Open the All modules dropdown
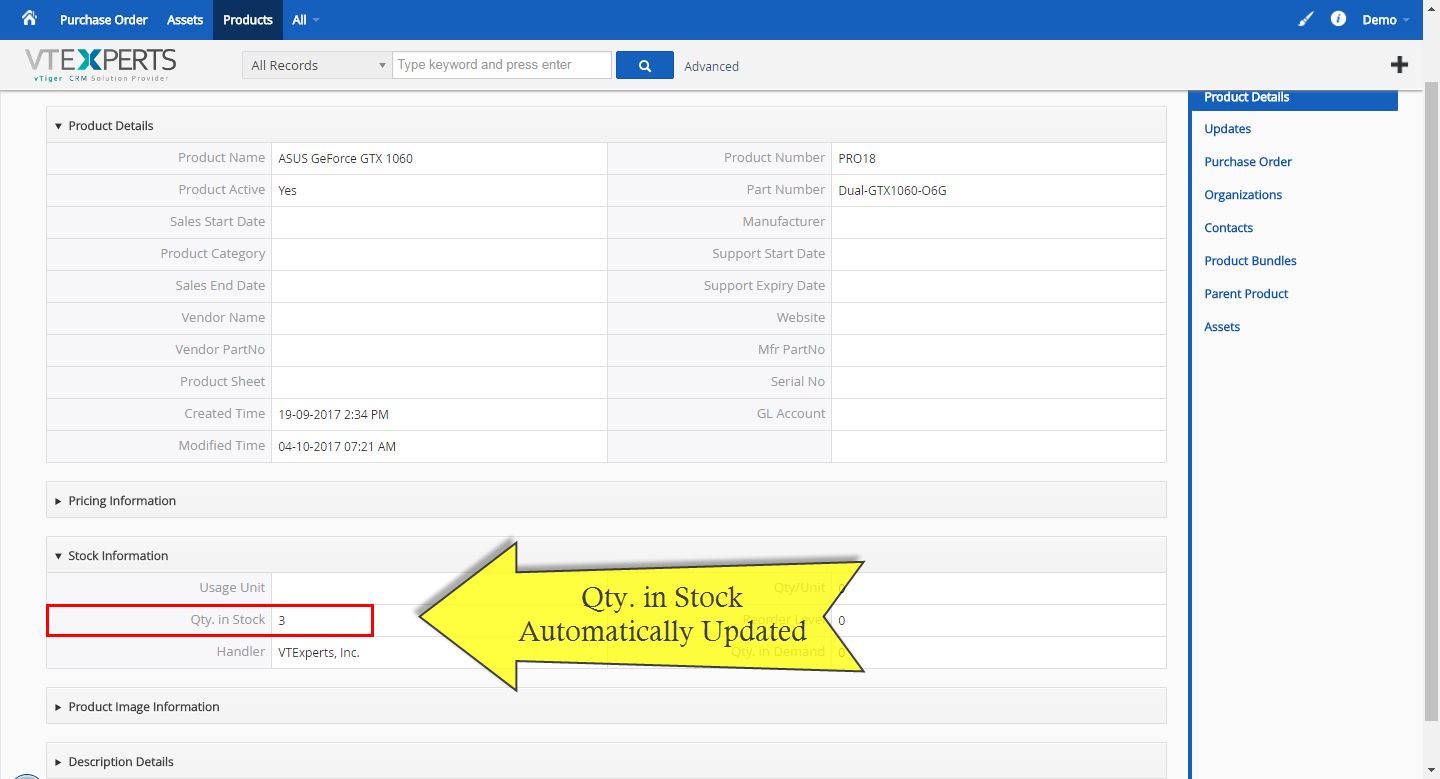Viewport: 1440px width, 779px height. point(306,20)
